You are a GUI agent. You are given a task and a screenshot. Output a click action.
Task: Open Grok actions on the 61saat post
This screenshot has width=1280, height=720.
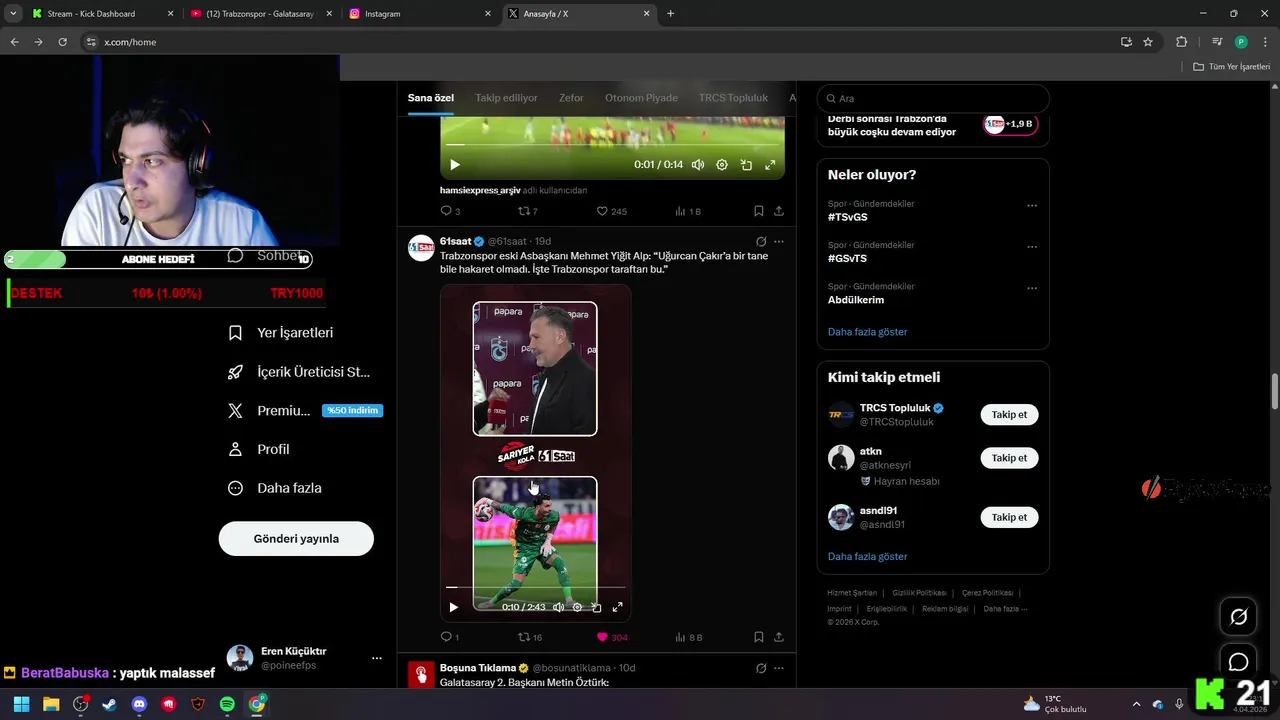pyautogui.click(x=761, y=241)
